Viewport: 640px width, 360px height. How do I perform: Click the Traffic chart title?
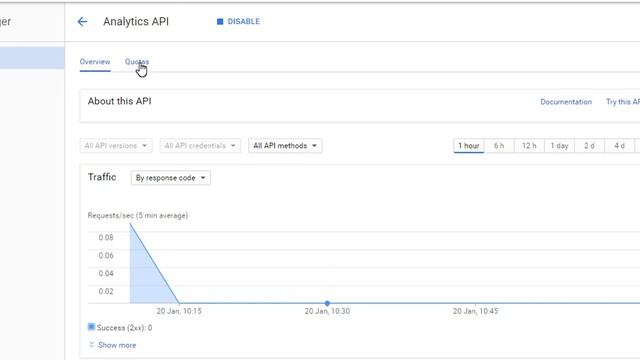102,177
